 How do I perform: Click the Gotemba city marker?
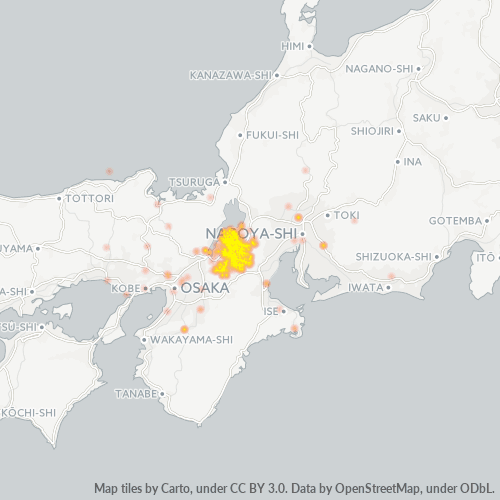[487, 221]
